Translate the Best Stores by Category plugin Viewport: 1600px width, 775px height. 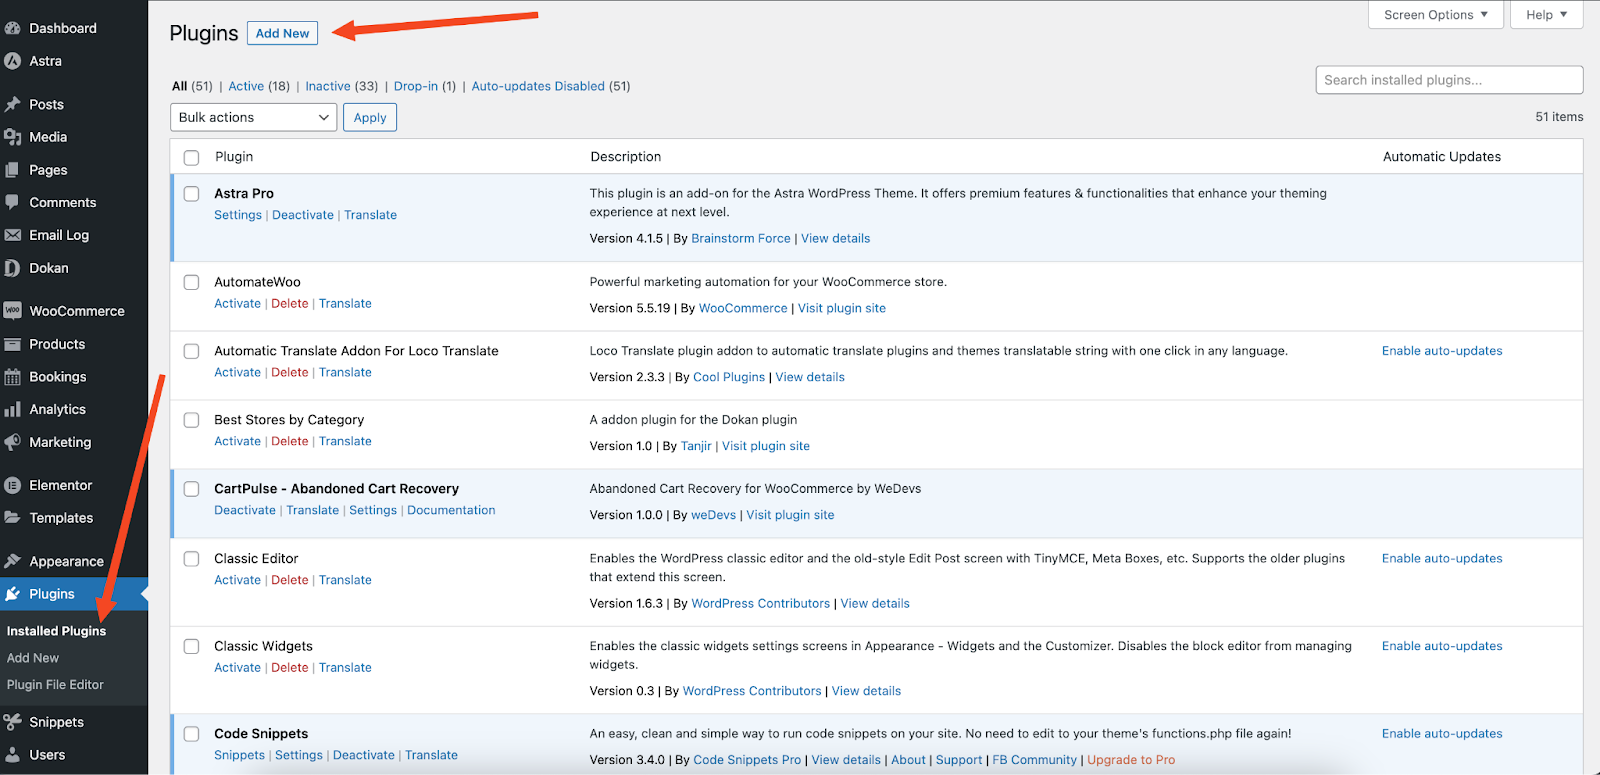(x=345, y=441)
